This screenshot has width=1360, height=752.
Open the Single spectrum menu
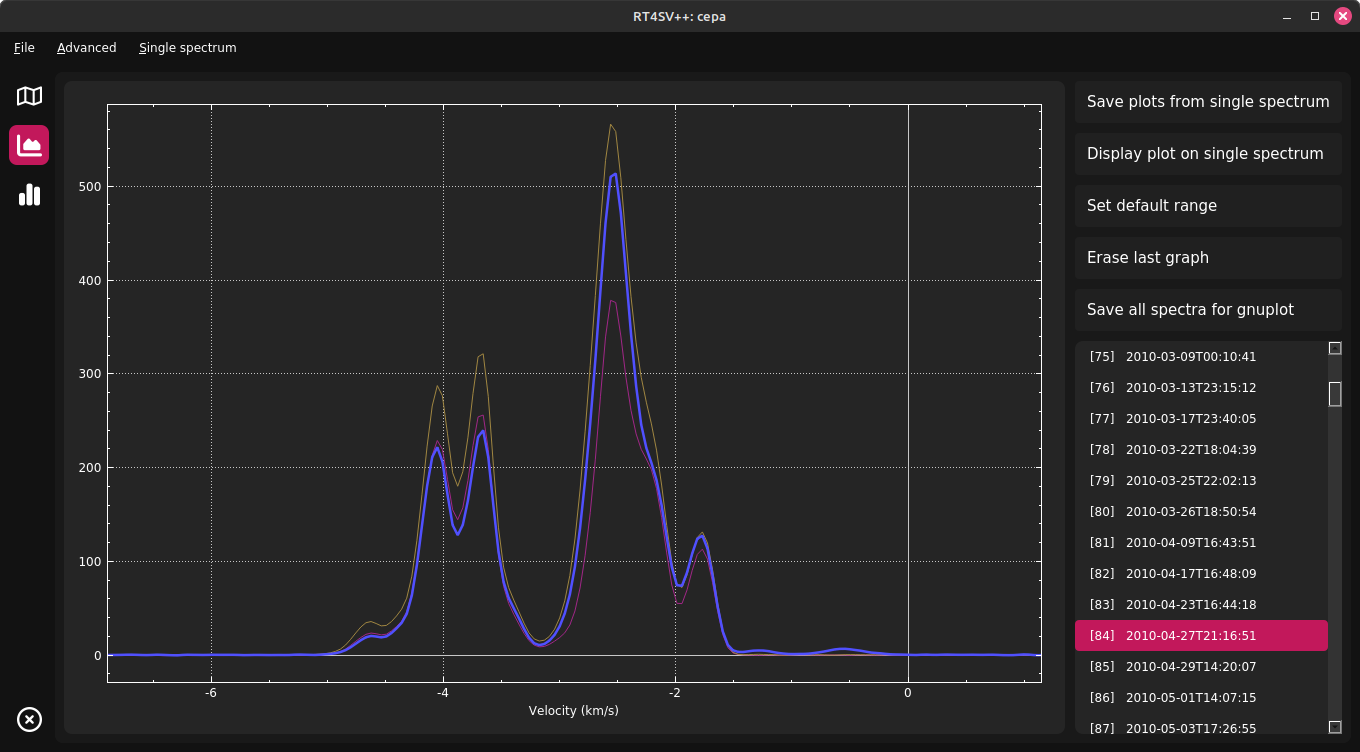[188, 48]
